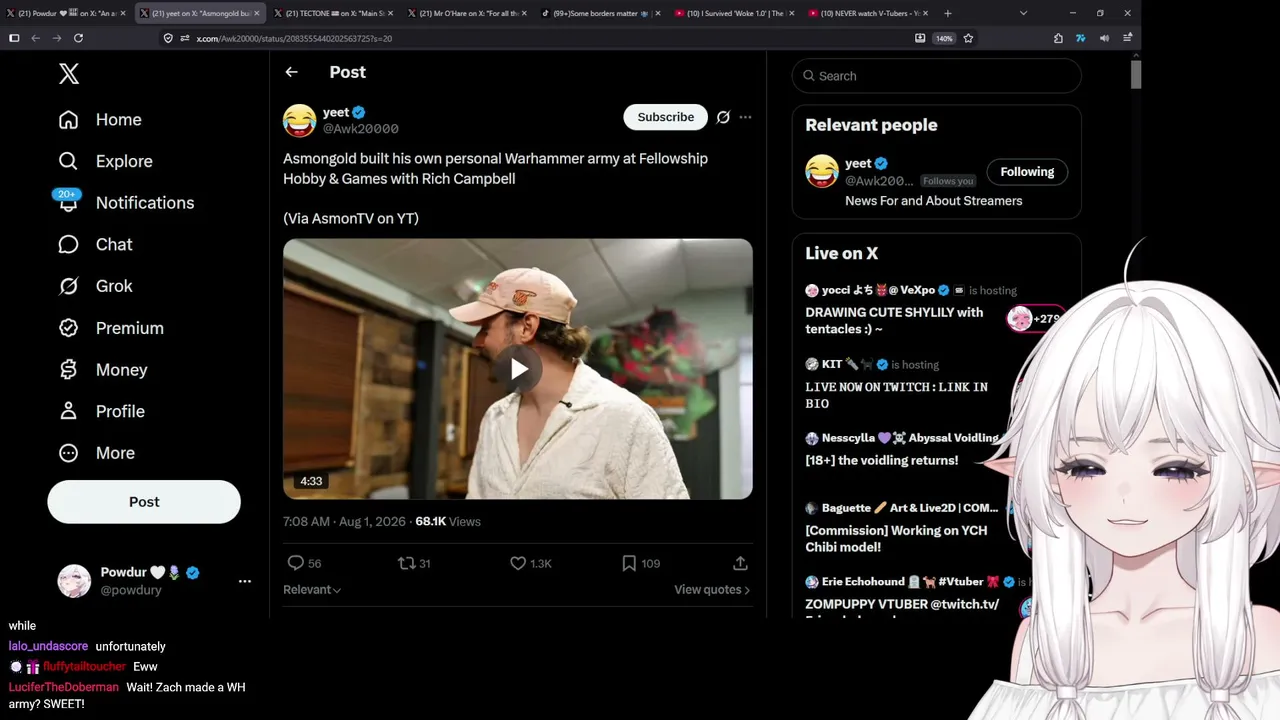This screenshot has width=1280, height=720.
Task: Toggle tab audio speaker icon in toolbar
Action: 1104,38
